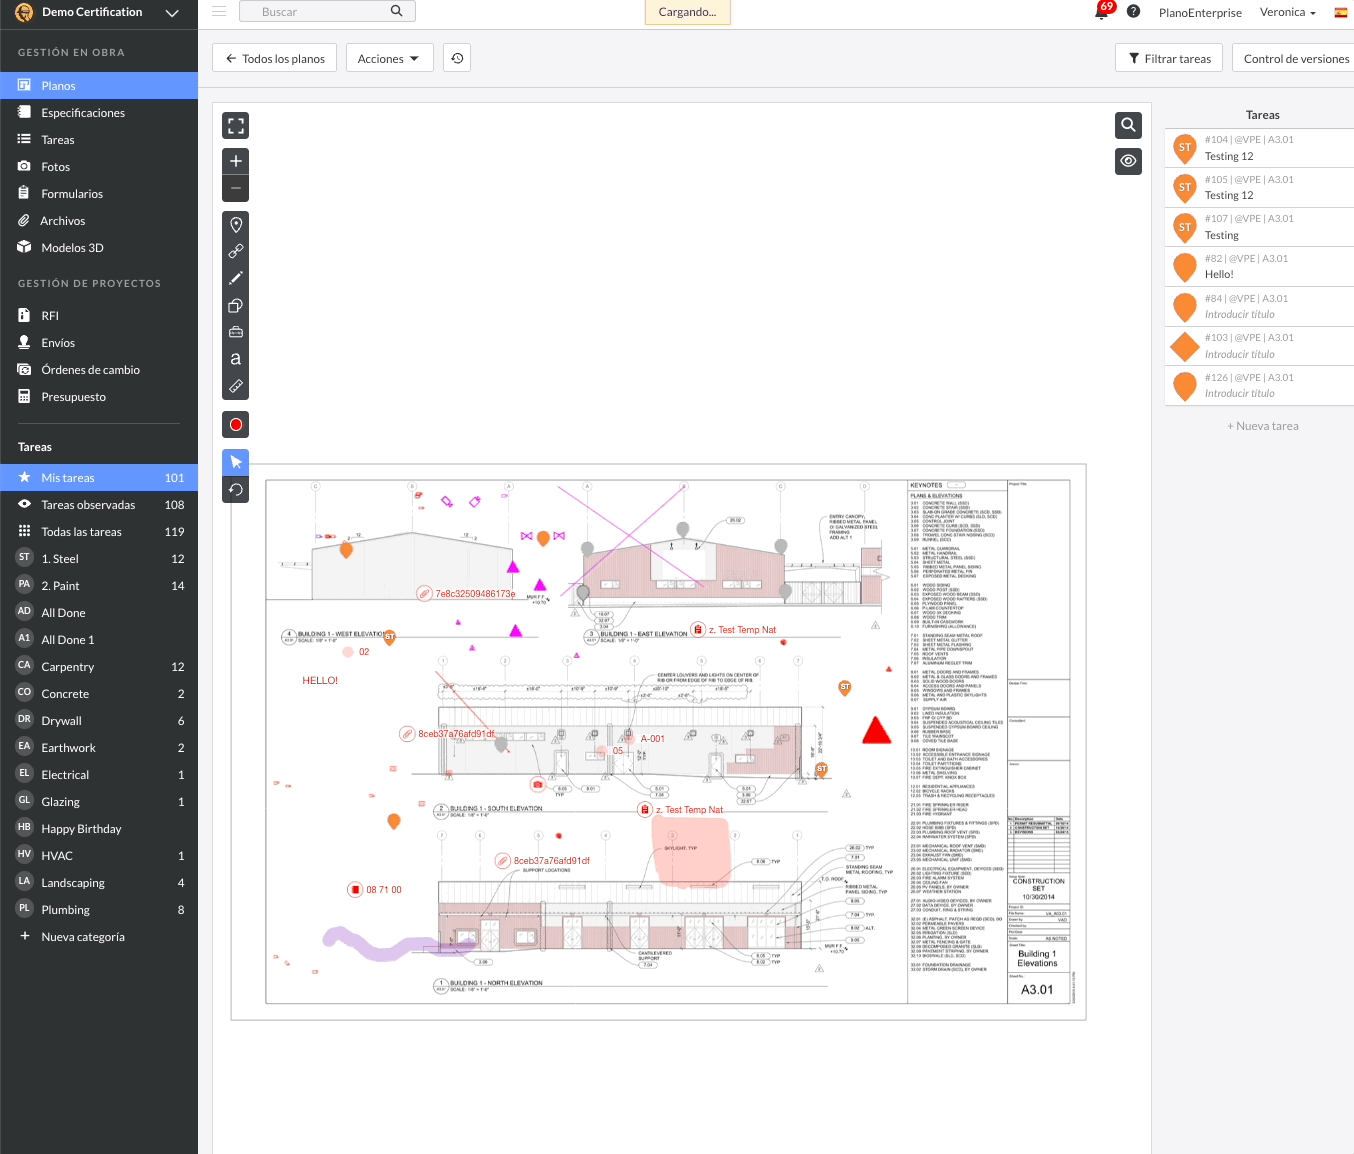Viewport: 1354px width, 1154px height.
Task: Open Fotos in sidebar
Action: tap(99, 167)
